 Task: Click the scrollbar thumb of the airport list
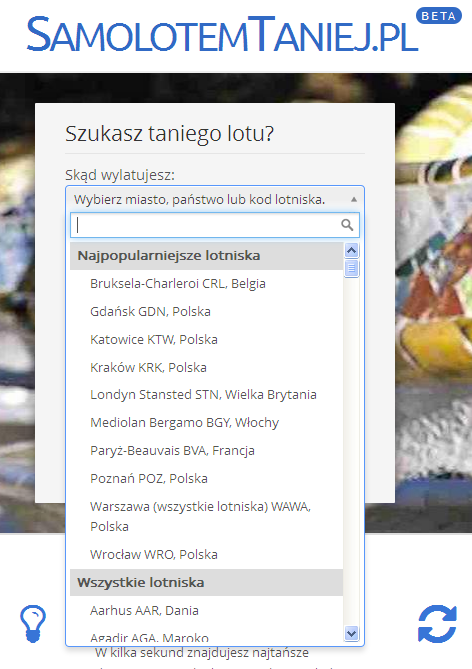pyautogui.click(x=351, y=268)
